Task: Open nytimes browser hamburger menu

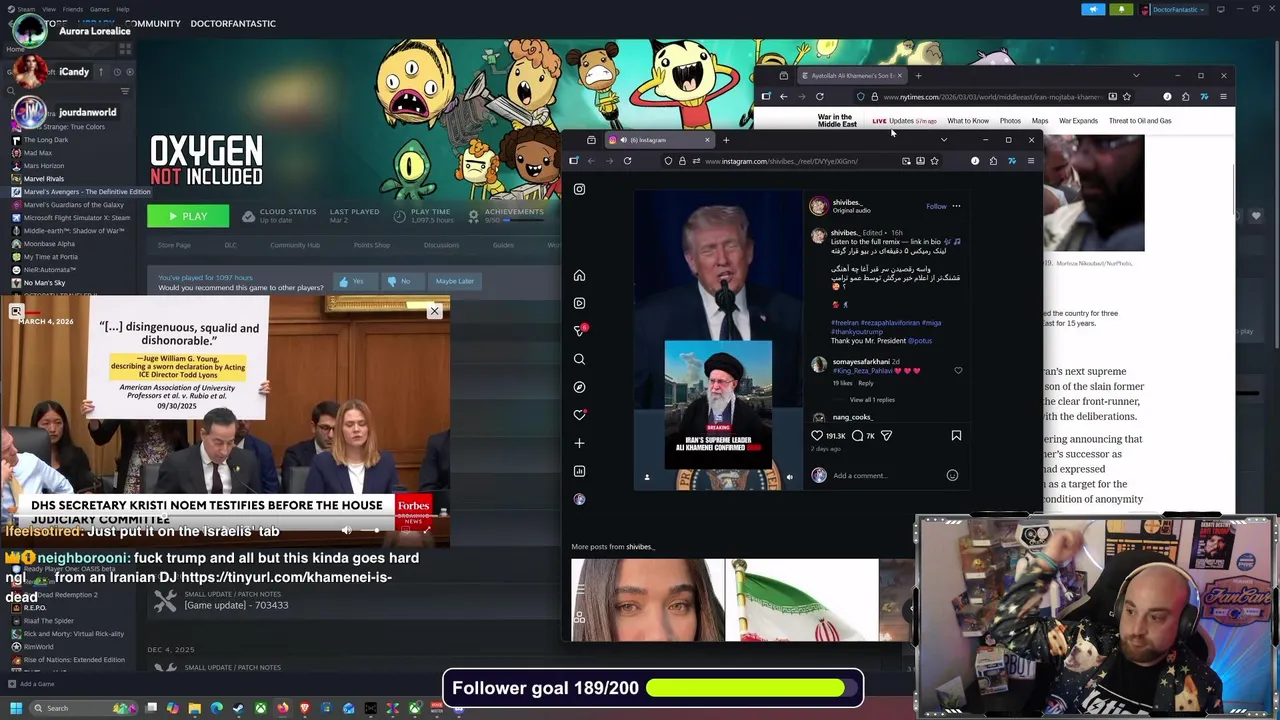Action: pos(1222,97)
